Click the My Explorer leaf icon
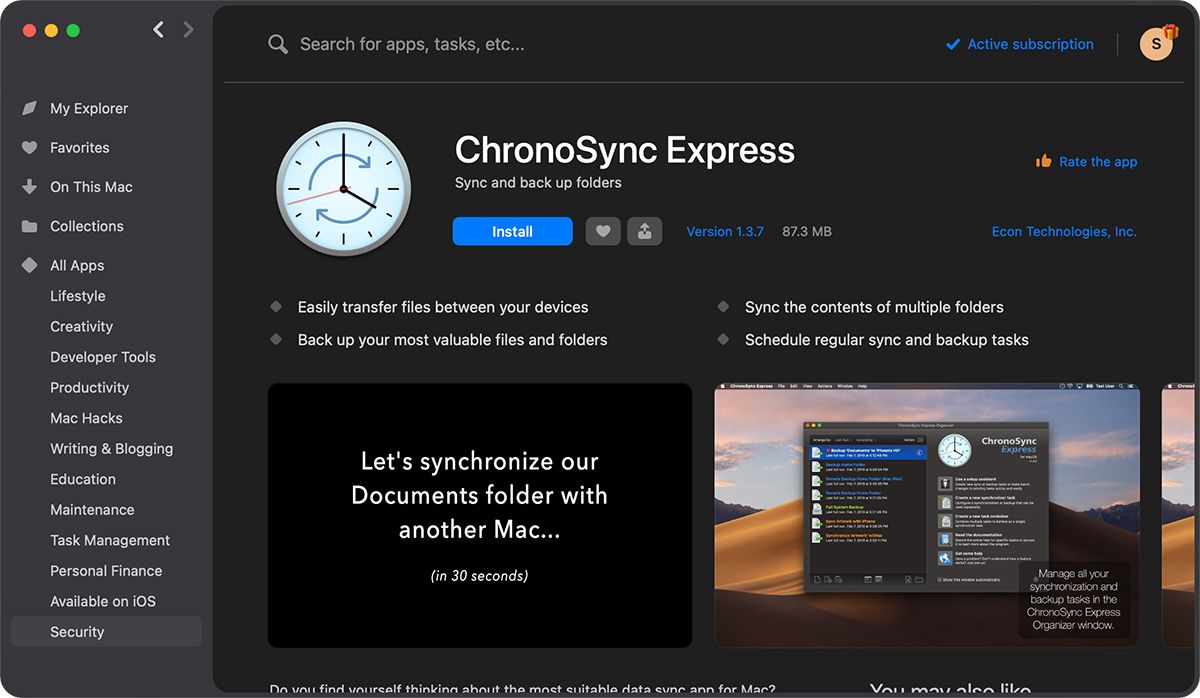Image resolution: width=1200 pixels, height=698 pixels. (30, 108)
